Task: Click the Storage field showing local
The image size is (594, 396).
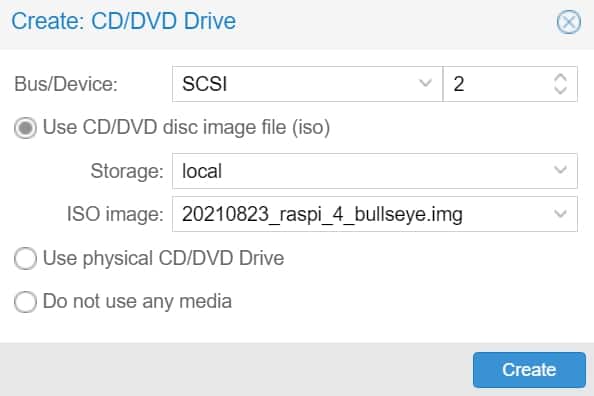Action: (x=375, y=171)
